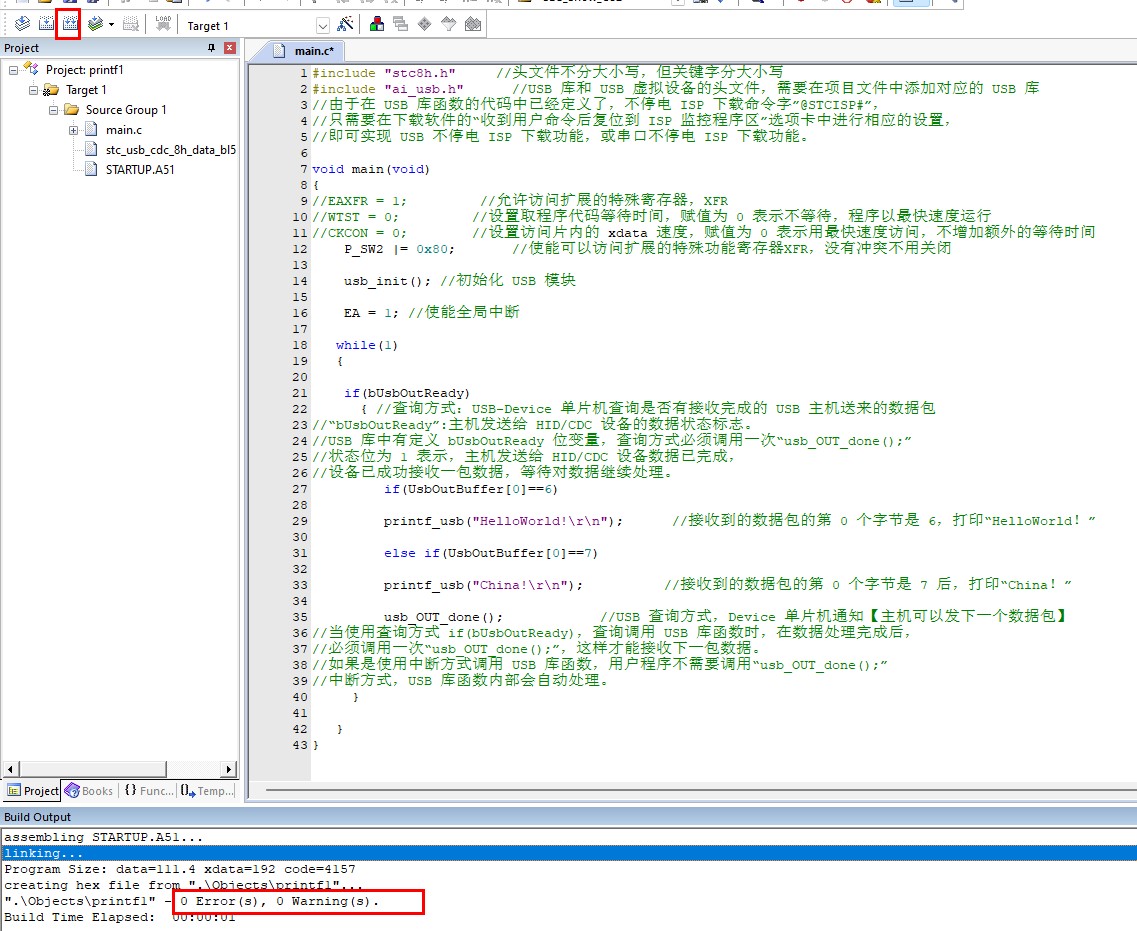The height and width of the screenshot is (931, 1137).
Task: Click the 'while(1)' code line
Action: 366,345
